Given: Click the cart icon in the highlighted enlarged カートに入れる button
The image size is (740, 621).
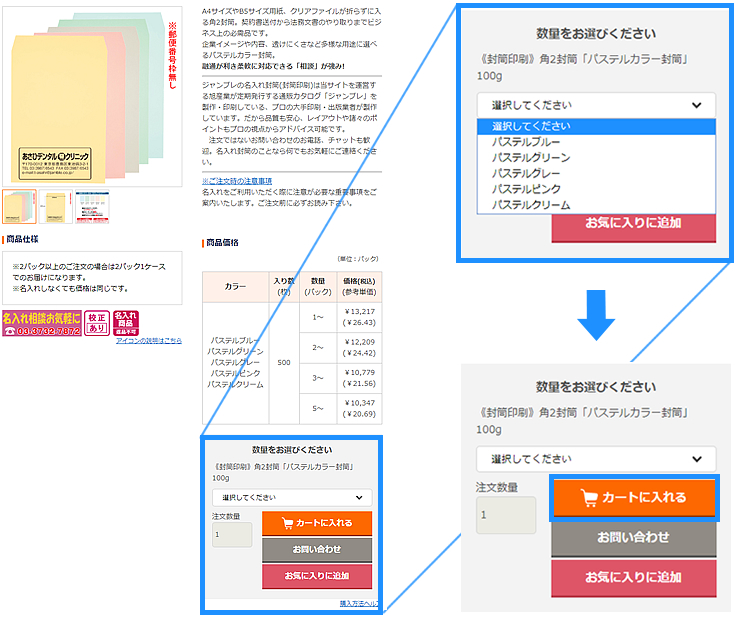Looking at the screenshot, I should click(x=589, y=498).
